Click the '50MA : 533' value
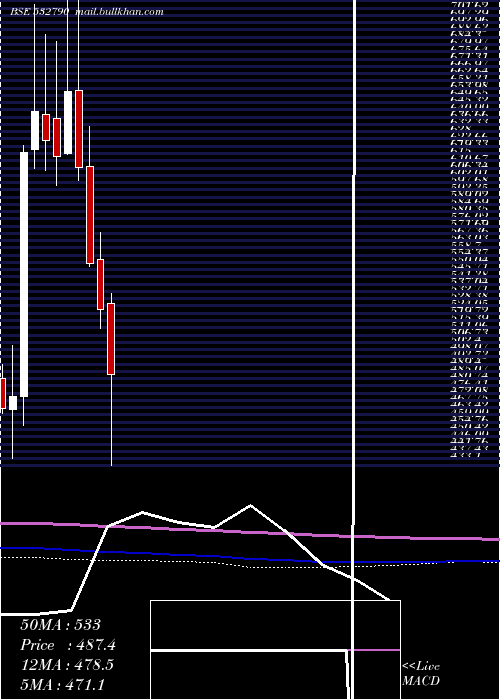500x700 pixels. [x=61, y=625]
